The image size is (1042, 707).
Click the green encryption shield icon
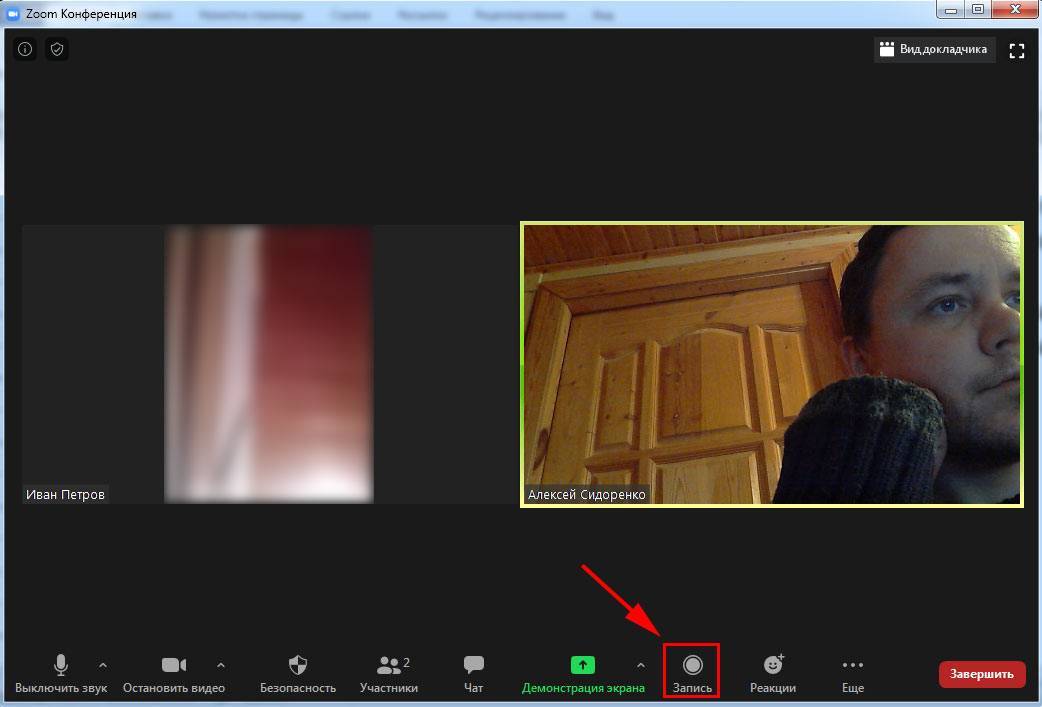click(57, 49)
